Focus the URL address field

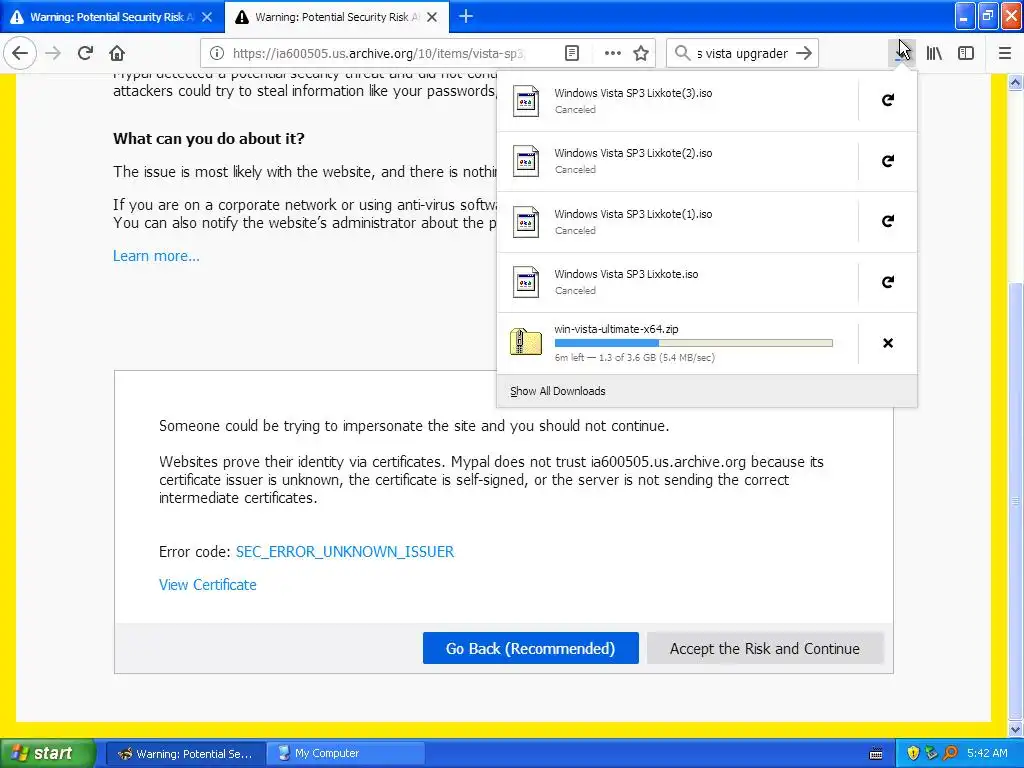[379, 53]
